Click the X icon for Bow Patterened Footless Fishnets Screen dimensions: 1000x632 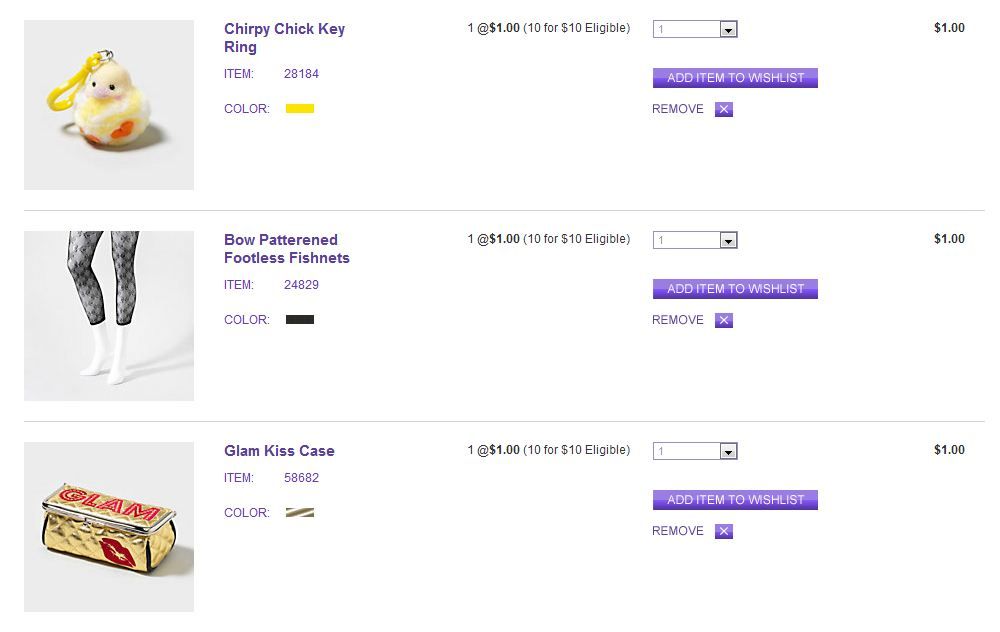click(724, 321)
